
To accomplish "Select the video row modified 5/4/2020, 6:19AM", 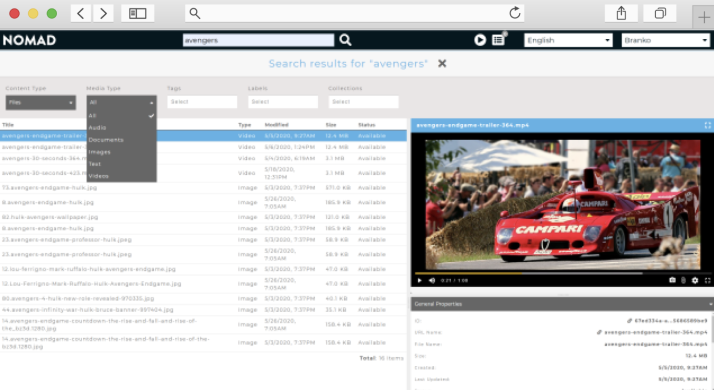I will click(203, 159).
